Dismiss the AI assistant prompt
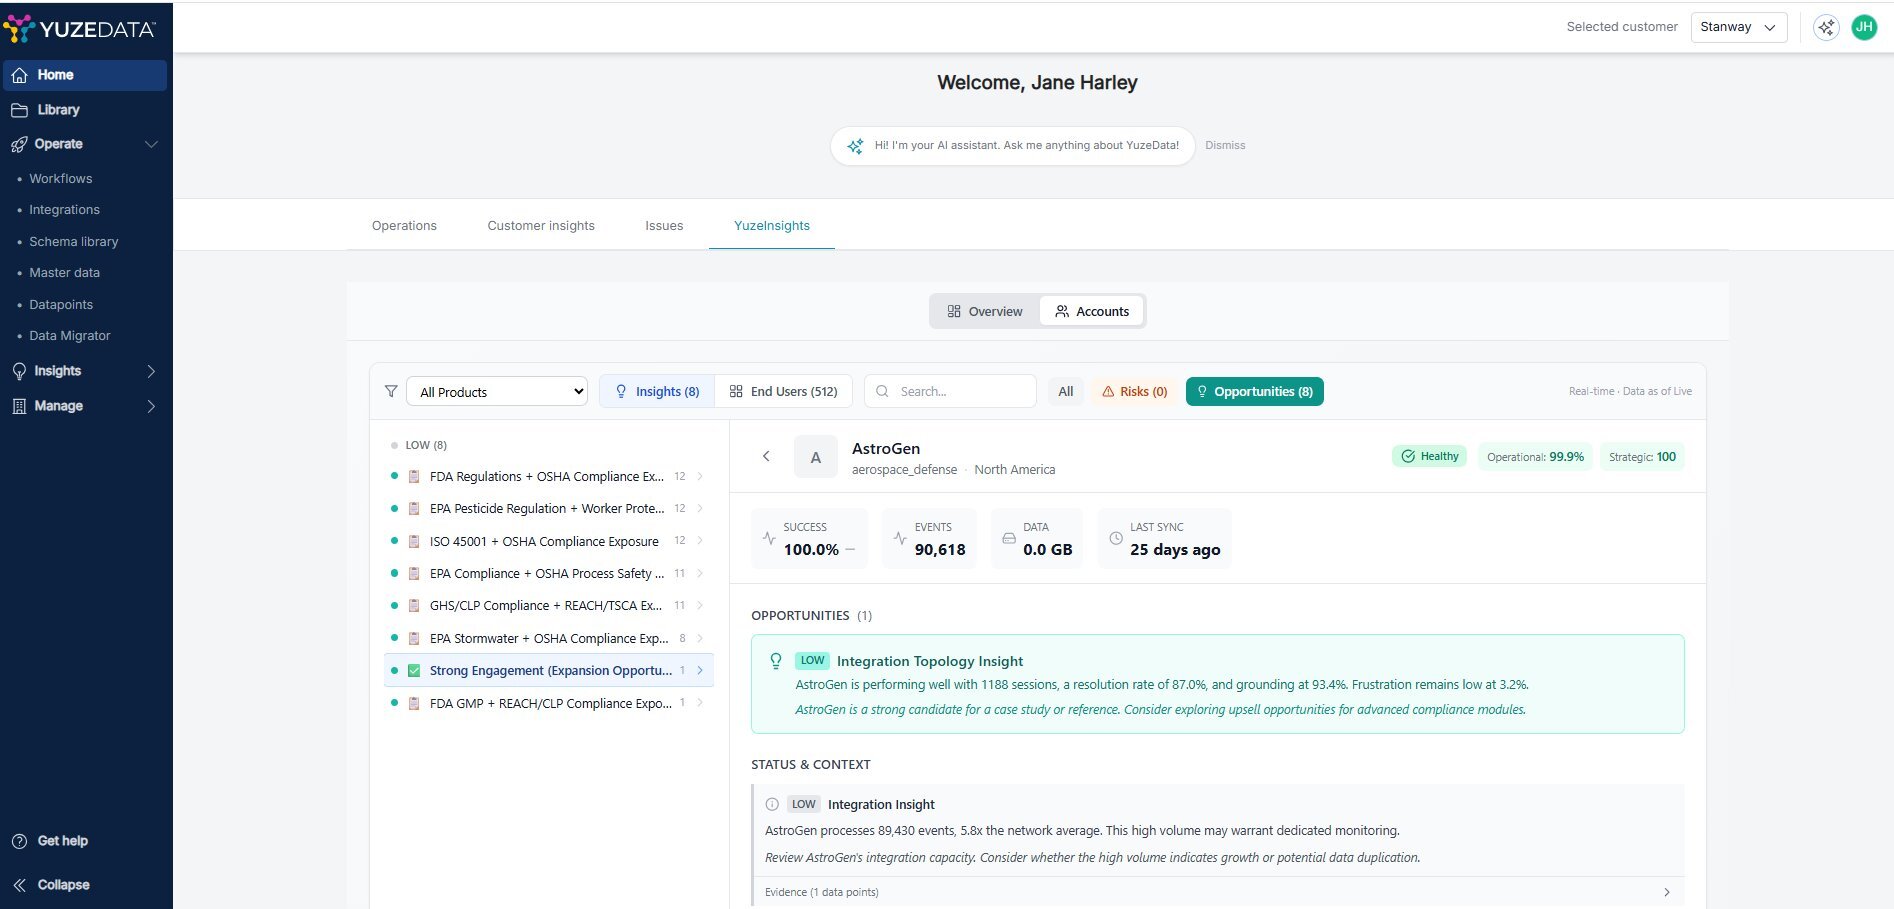 (x=1225, y=146)
